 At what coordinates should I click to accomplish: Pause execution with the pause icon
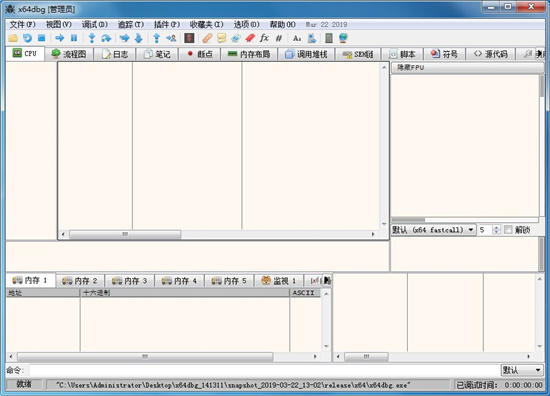tap(74, 38)
